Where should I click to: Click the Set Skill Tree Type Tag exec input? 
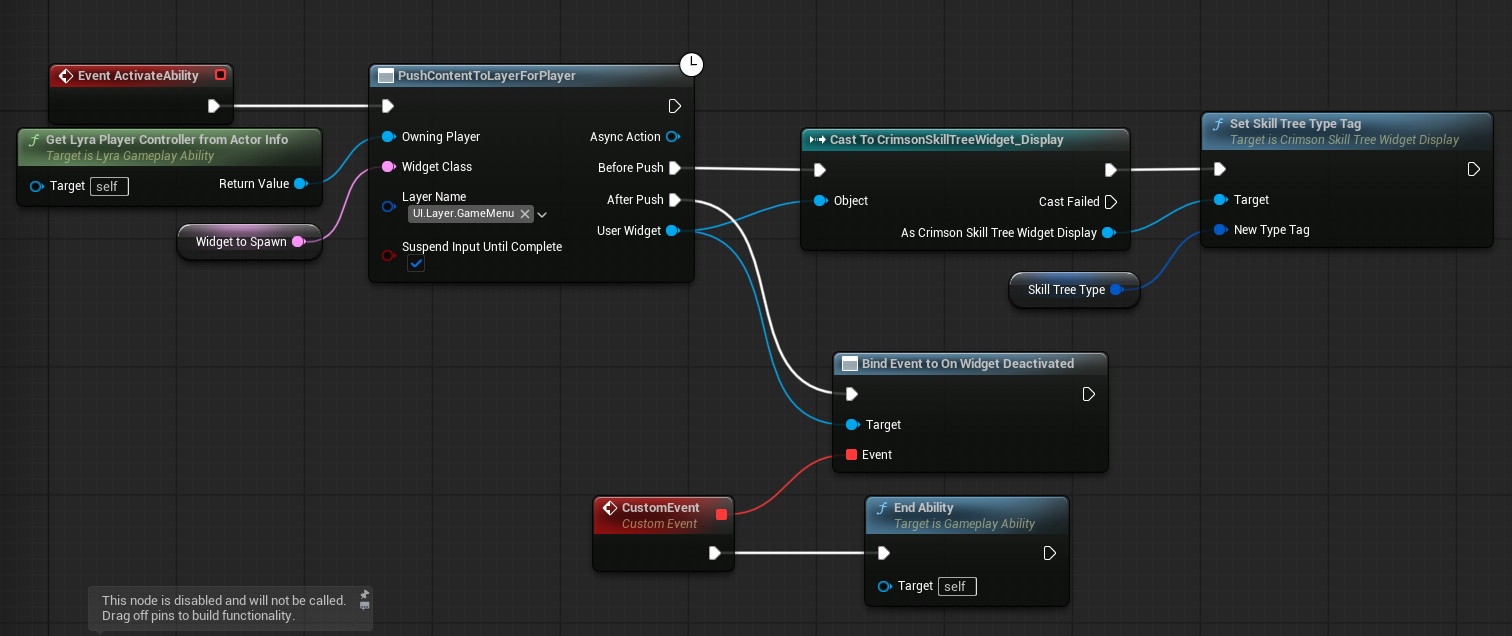click(x=1220, y=169)
